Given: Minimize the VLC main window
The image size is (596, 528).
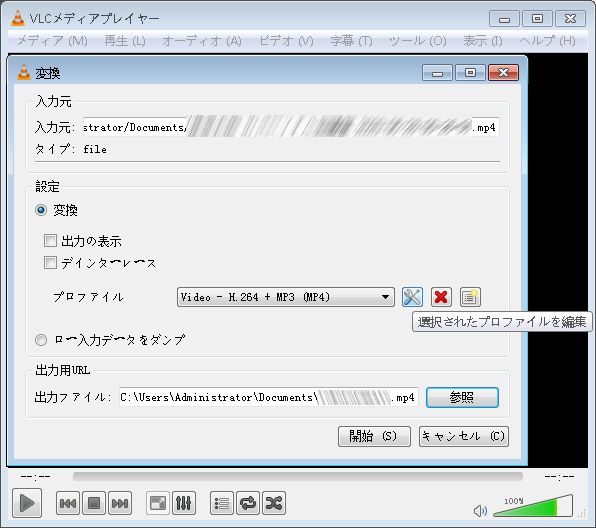Looking at the screenshot, I should pyautogui.click(x=504, y=18).
